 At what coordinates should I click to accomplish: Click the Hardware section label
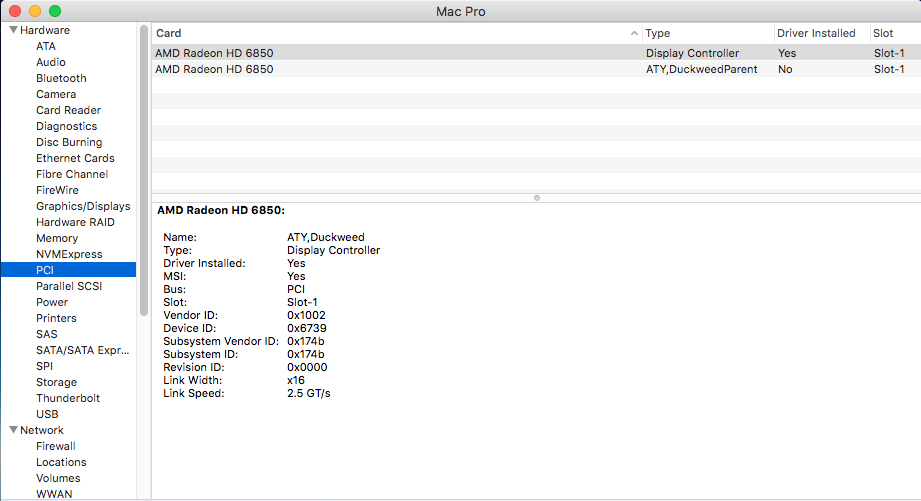tap(45, 30)
